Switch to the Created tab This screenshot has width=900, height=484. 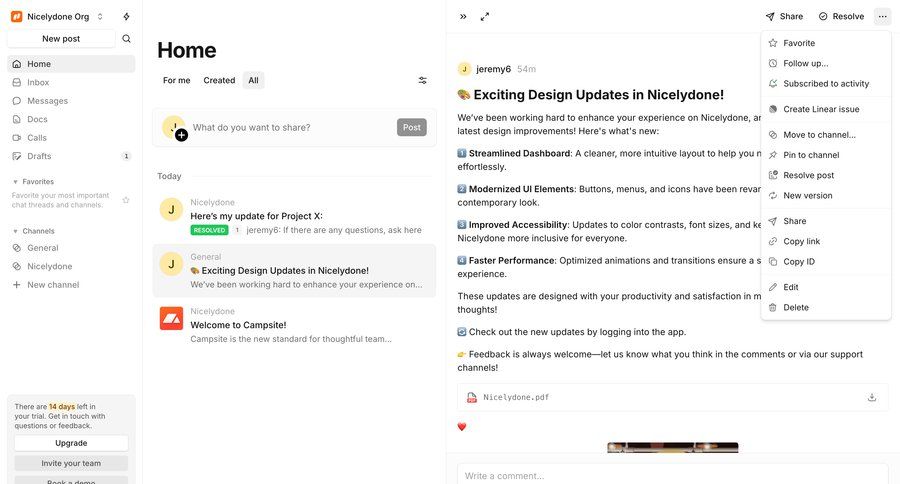pos(219,80)
